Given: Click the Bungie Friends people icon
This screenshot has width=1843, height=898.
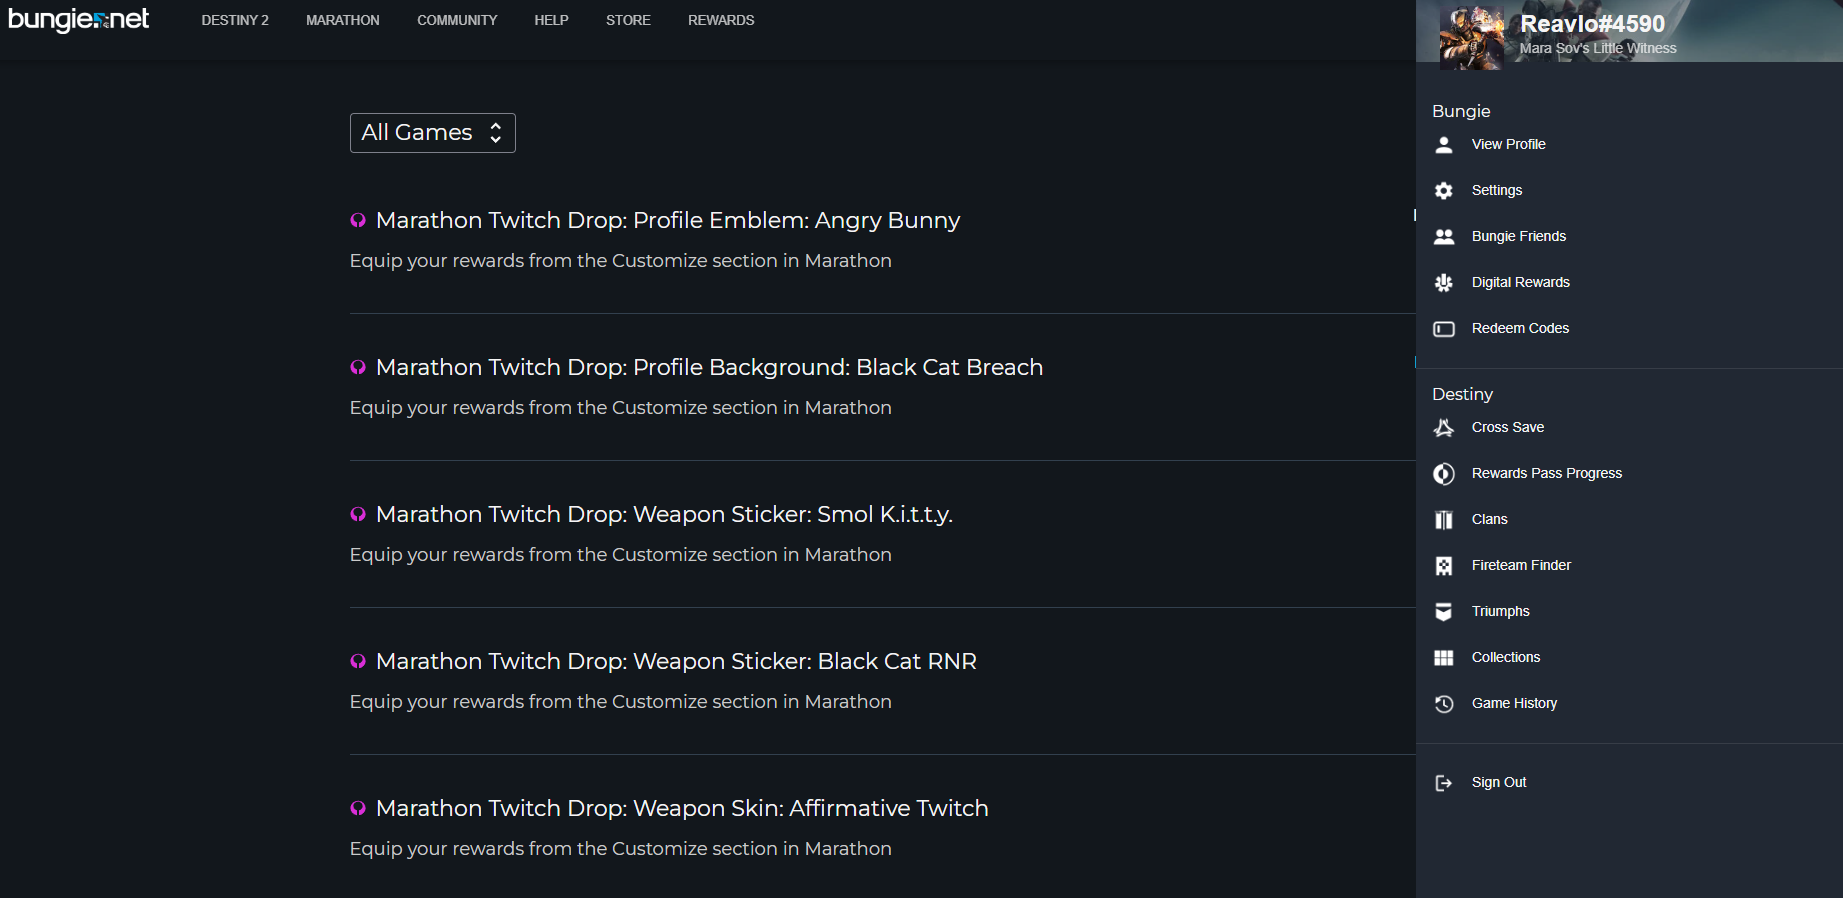Looking at the screenshot, I should (1443, 237).
